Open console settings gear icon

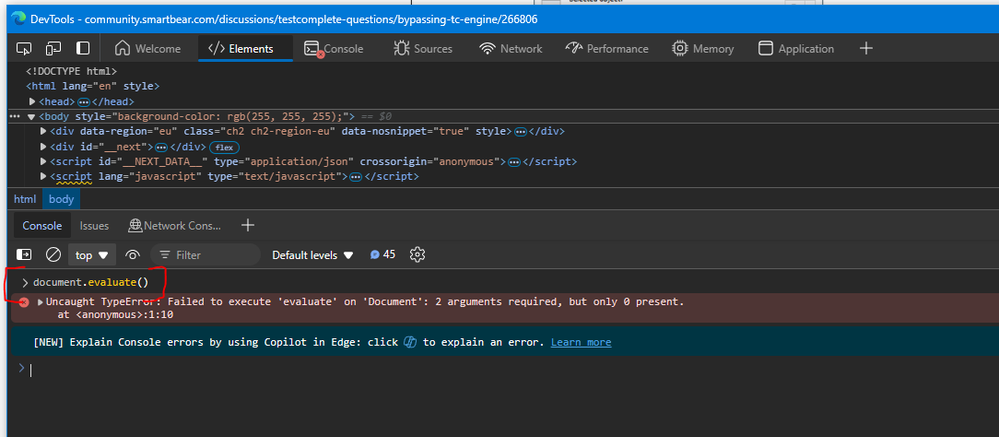click(418, 255)
